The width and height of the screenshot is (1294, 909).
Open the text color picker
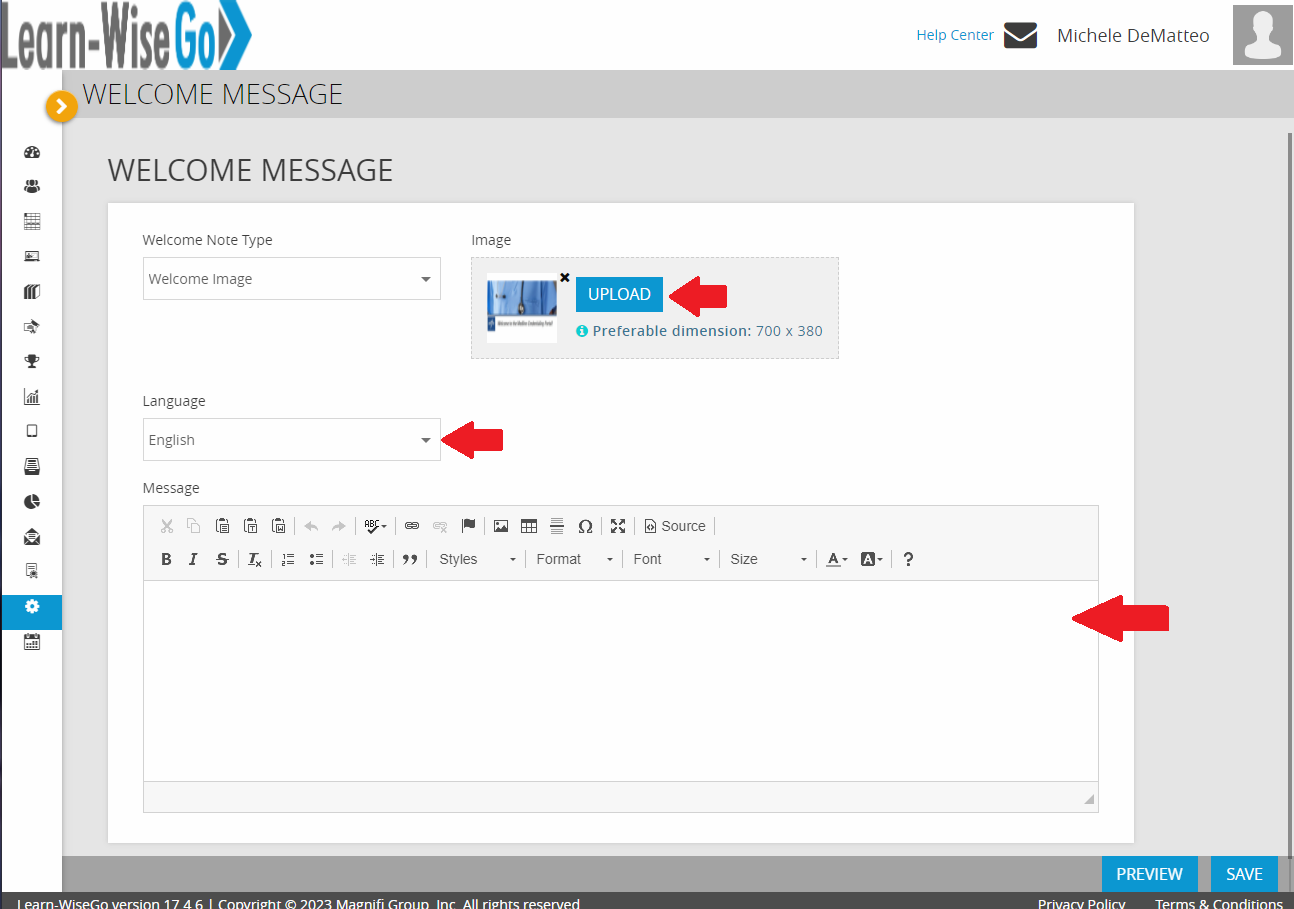[836, 558]
